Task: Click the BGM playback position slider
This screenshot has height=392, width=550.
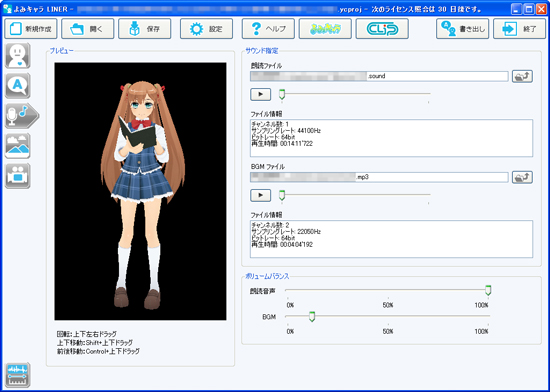Action: point(355,195)
